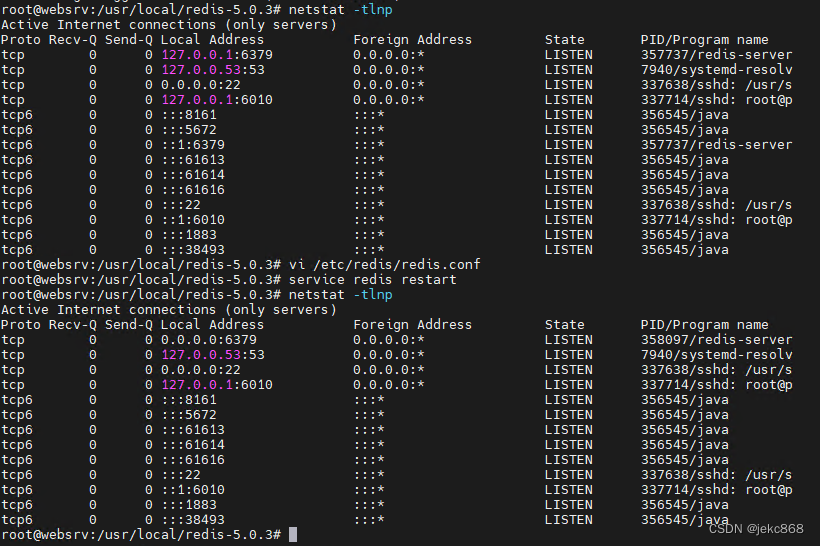Click the prompt before the vi command
The width and height of the screenshot is (820, 546).
(x=141, y=265)
